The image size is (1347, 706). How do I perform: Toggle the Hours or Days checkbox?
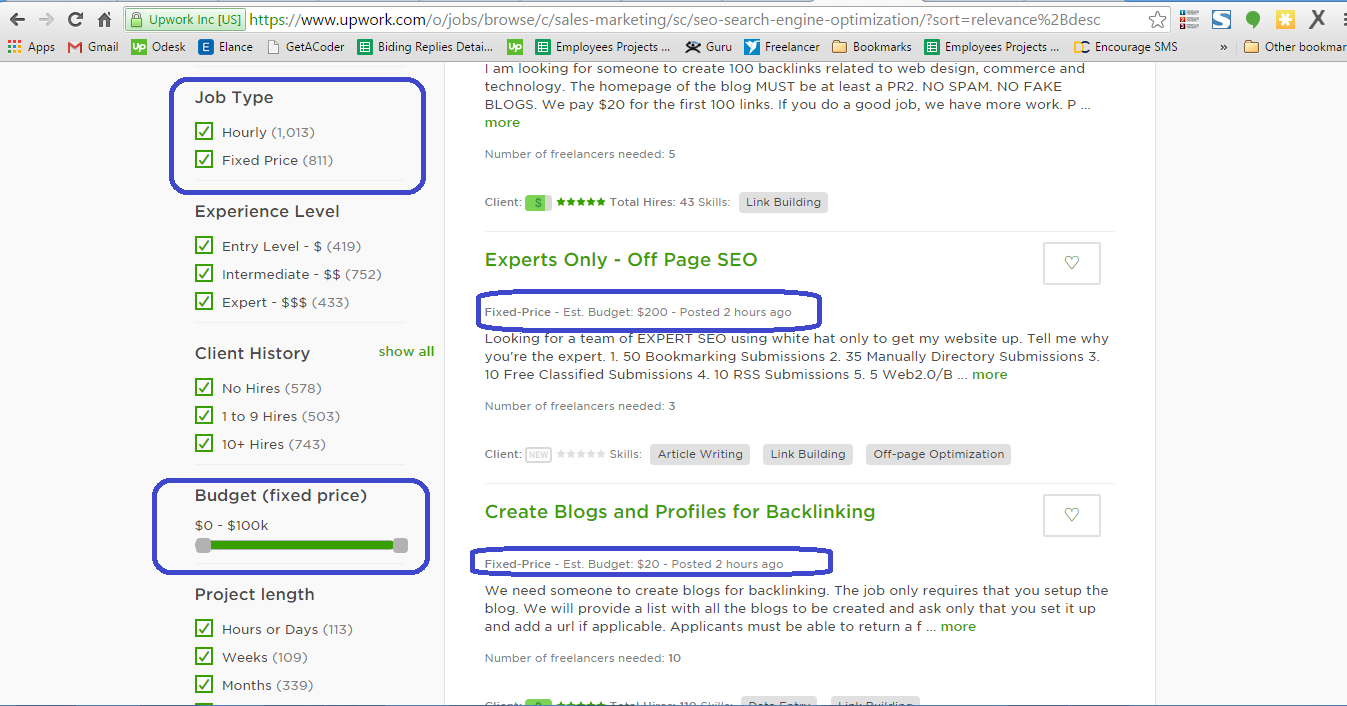(x=204, y=628)
